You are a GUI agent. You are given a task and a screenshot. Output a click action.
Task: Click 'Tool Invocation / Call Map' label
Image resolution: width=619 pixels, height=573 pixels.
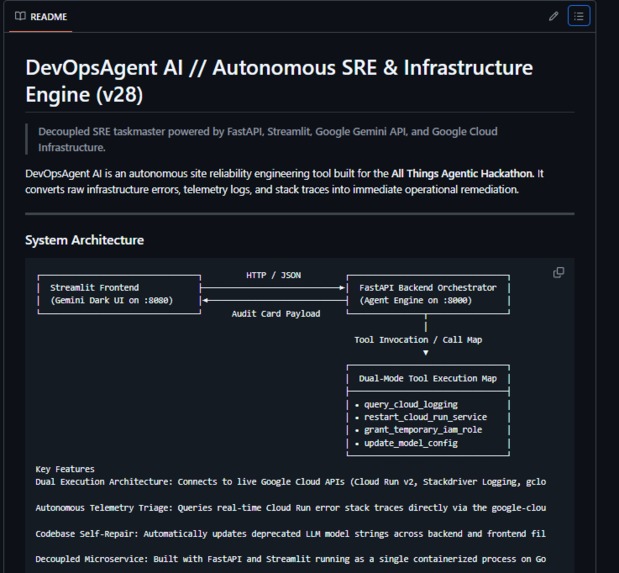tap(418, 340)
